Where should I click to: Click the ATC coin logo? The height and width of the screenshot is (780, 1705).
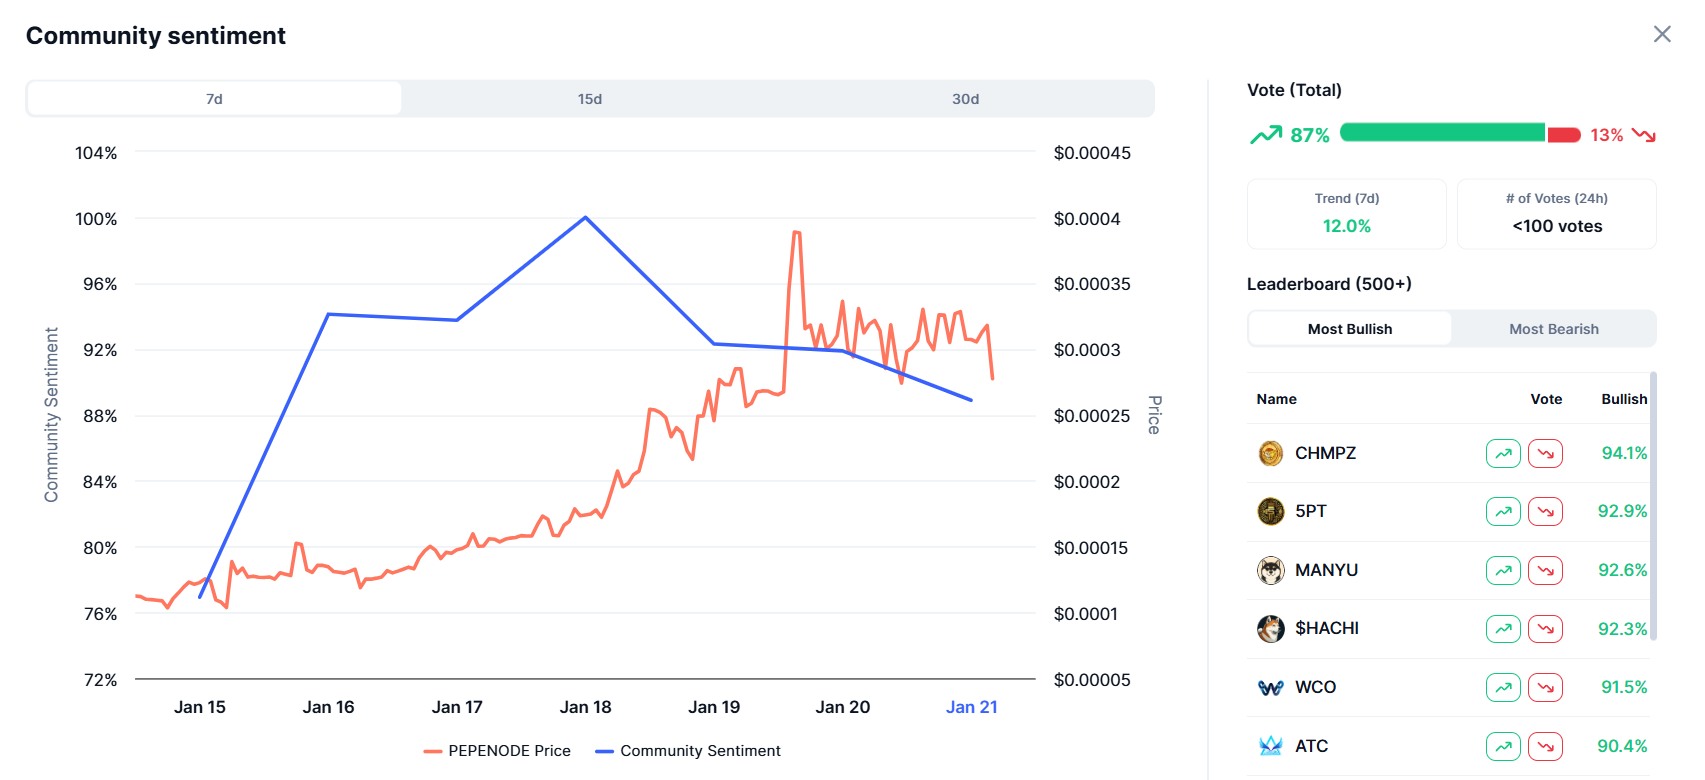pyautogui.click(x=1271, y=746)
